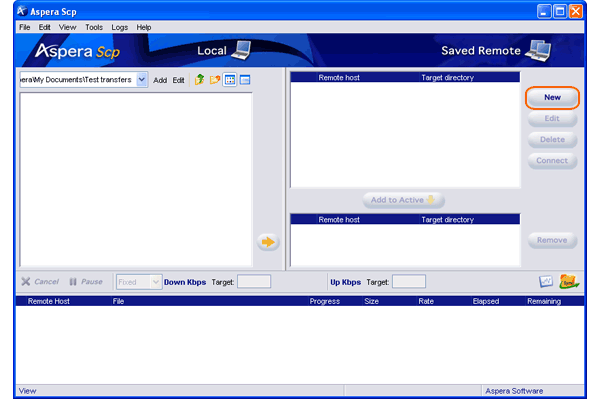Open the Tools menu

(x=94, y=27)
